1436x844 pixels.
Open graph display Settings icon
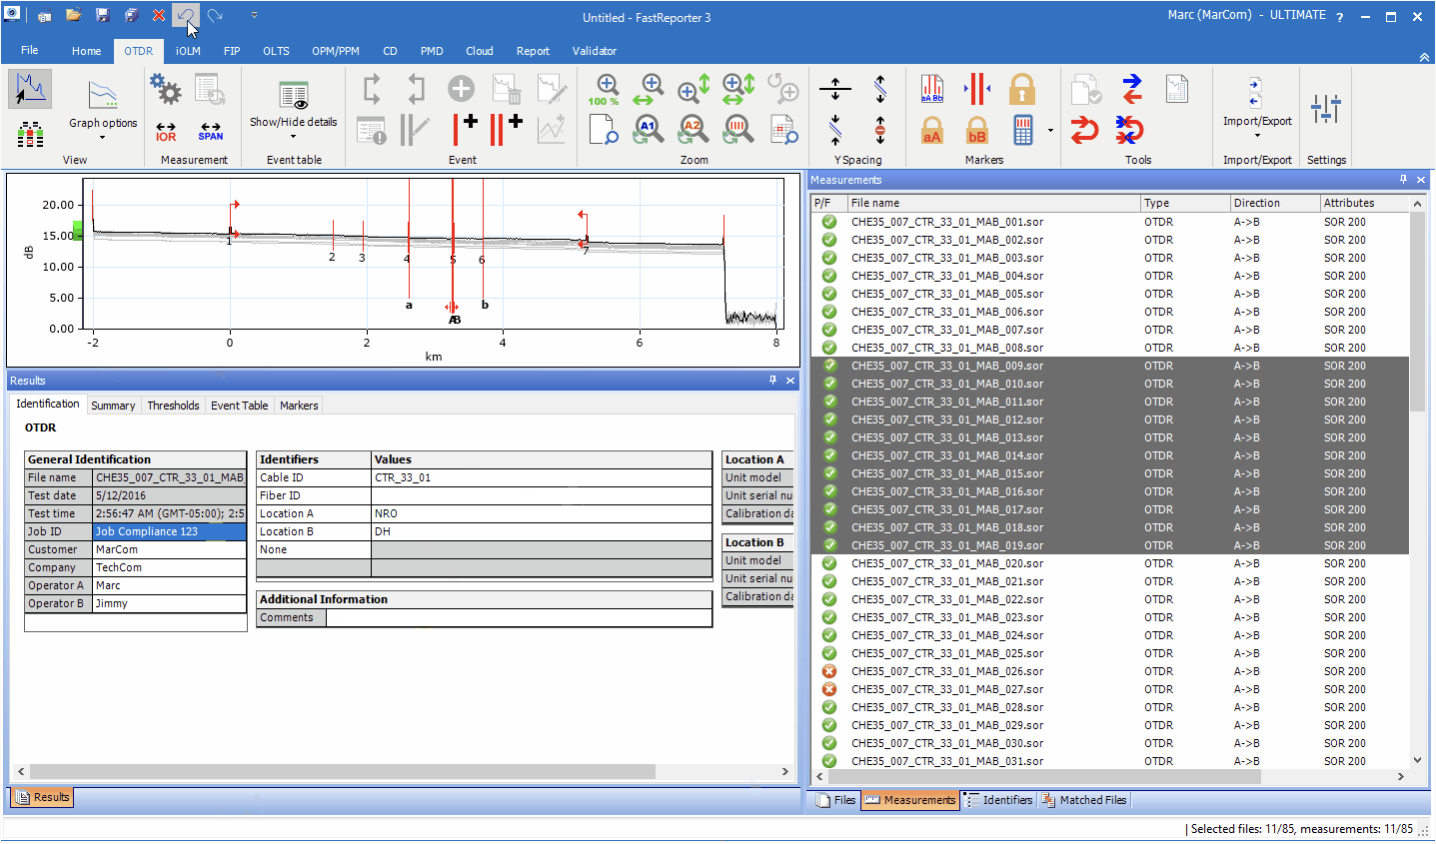coord(1327,107)
